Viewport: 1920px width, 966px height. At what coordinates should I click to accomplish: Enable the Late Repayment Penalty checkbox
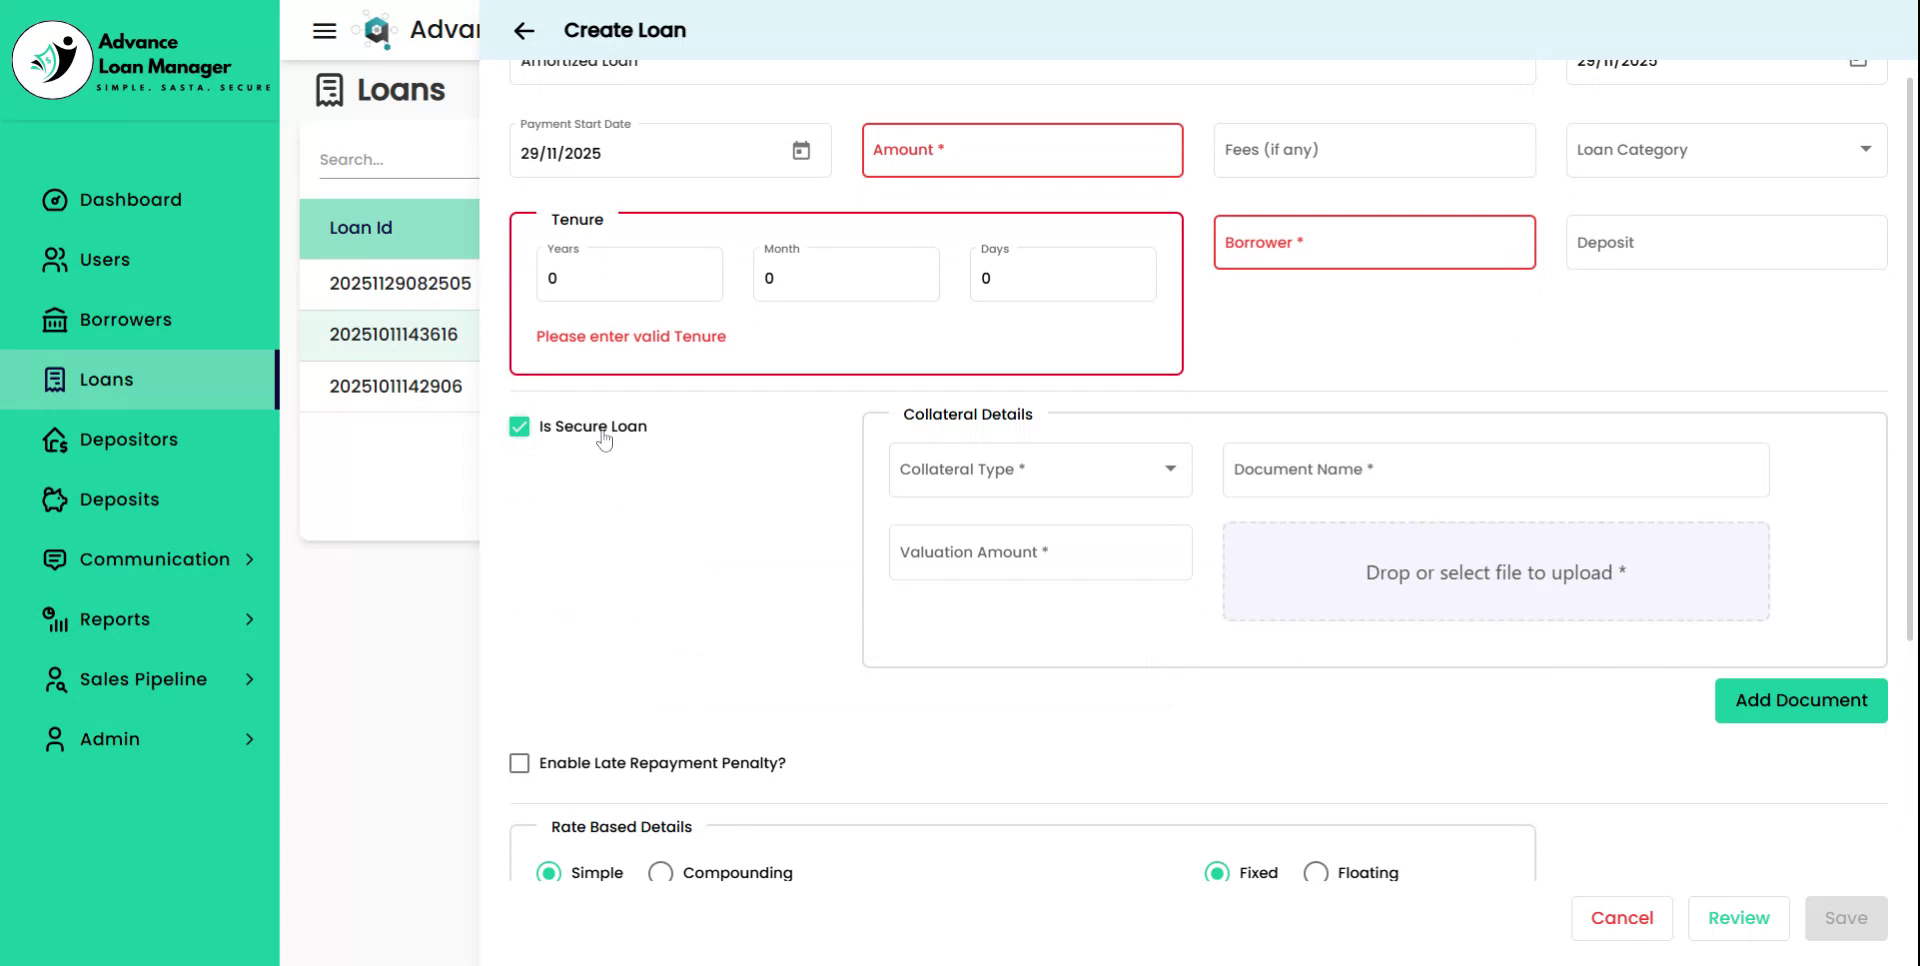pyautogui.click(x=519, y=764)
